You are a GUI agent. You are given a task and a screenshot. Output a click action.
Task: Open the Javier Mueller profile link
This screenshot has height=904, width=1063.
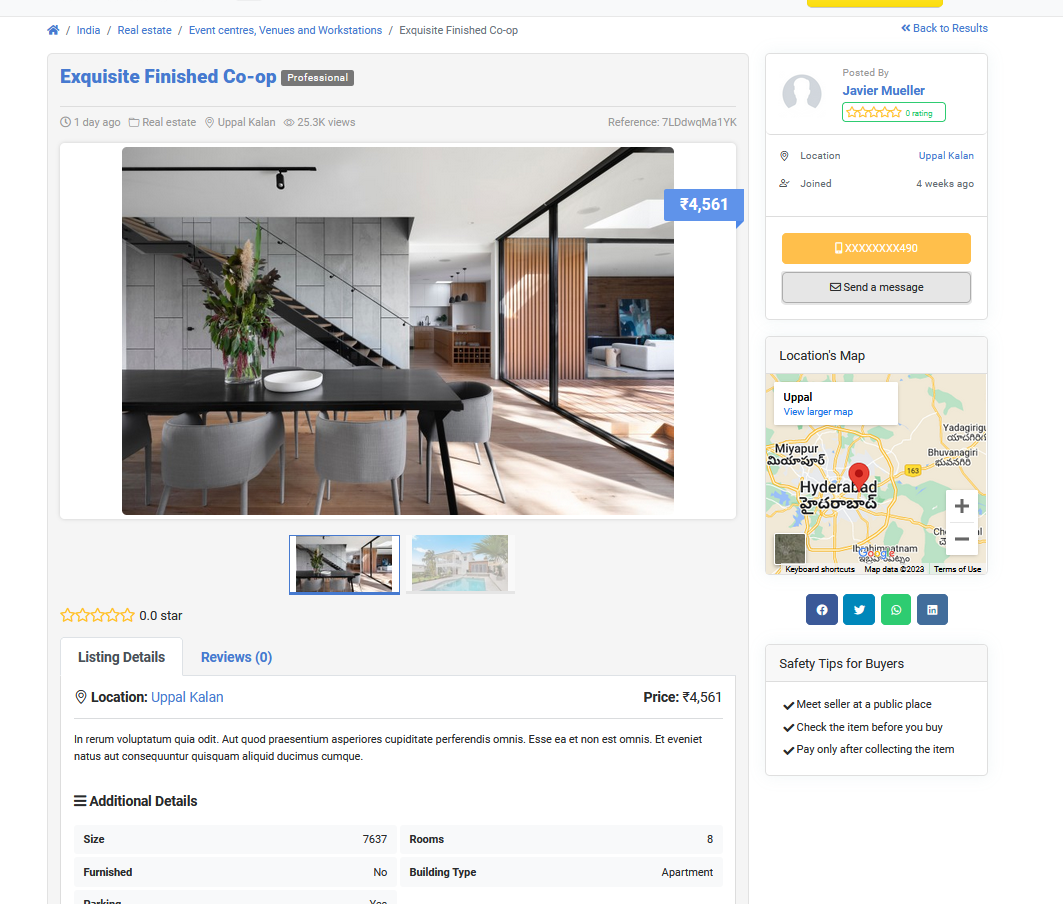coord(883,90)
